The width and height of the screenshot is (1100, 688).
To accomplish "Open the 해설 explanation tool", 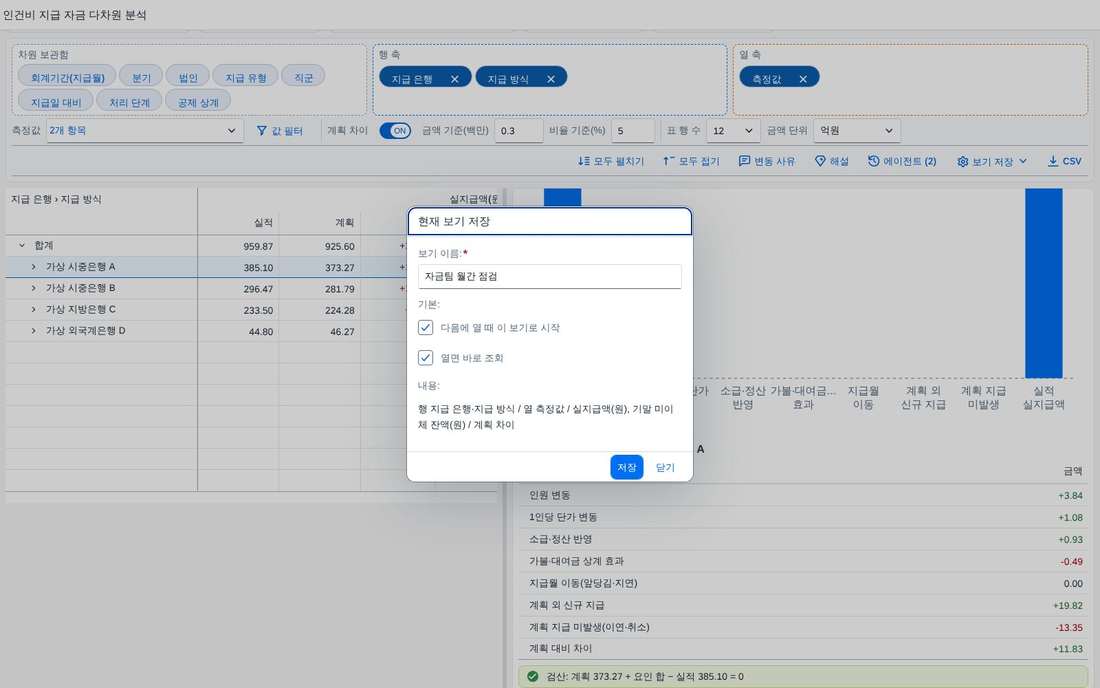I will tap(831, 161).
